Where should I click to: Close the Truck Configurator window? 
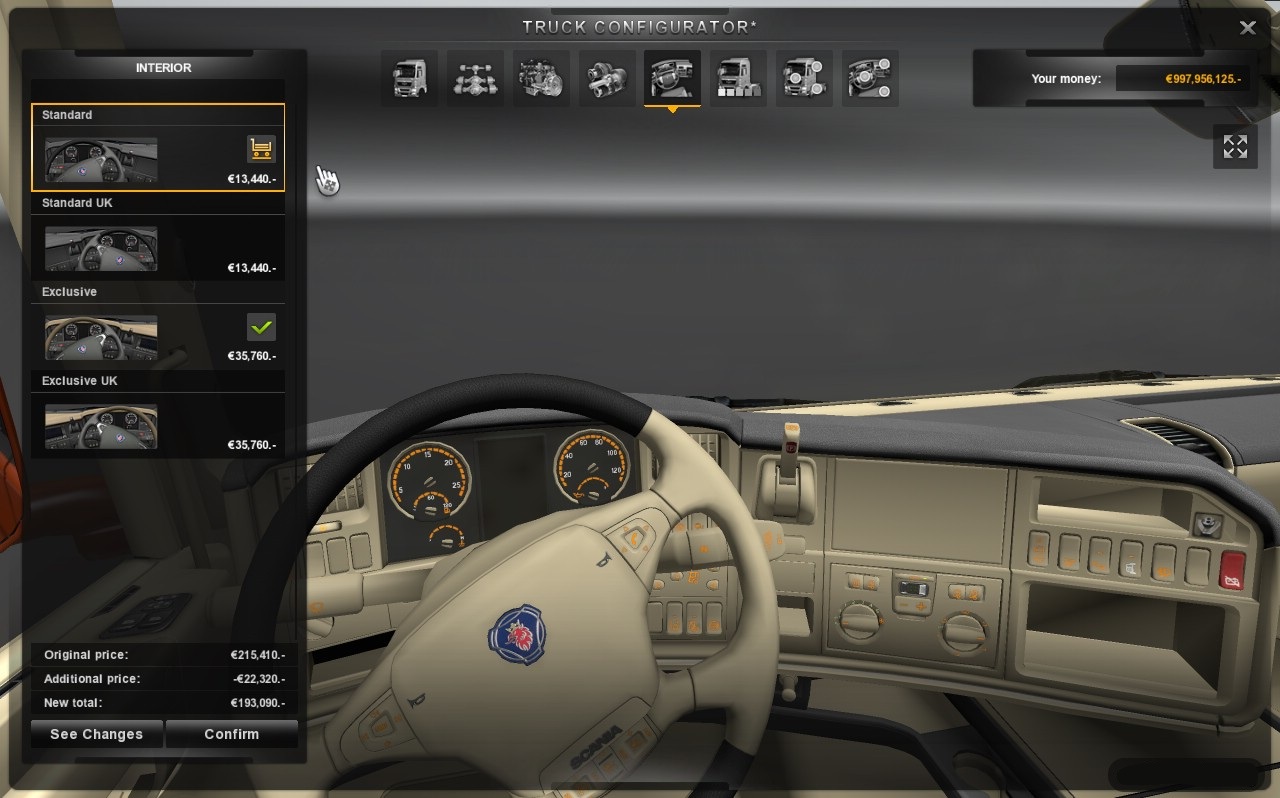pos(1248,28)
